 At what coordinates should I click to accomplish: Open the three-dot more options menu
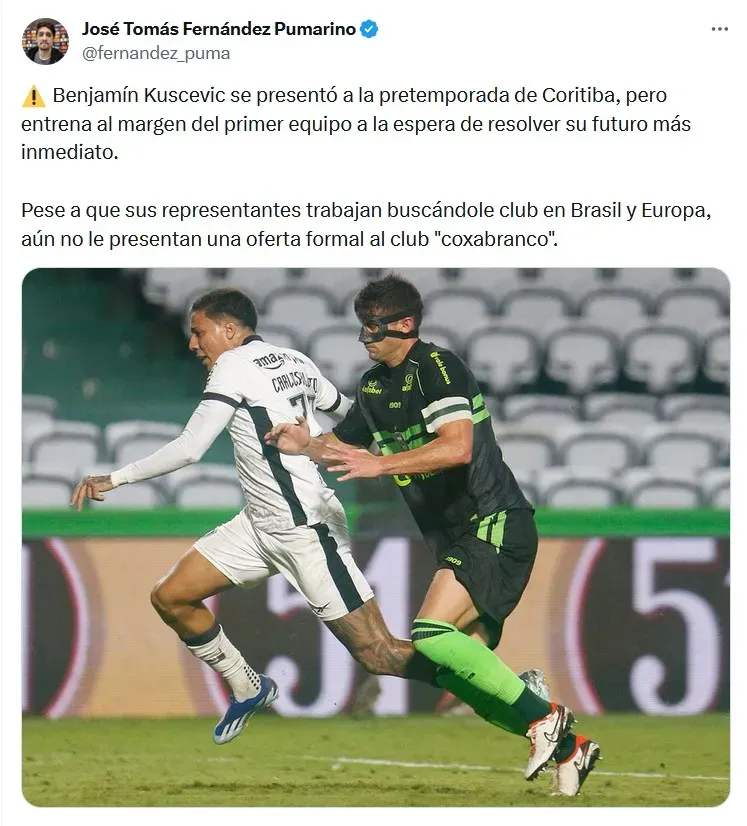pyautogui.click(x=719, y=29)
